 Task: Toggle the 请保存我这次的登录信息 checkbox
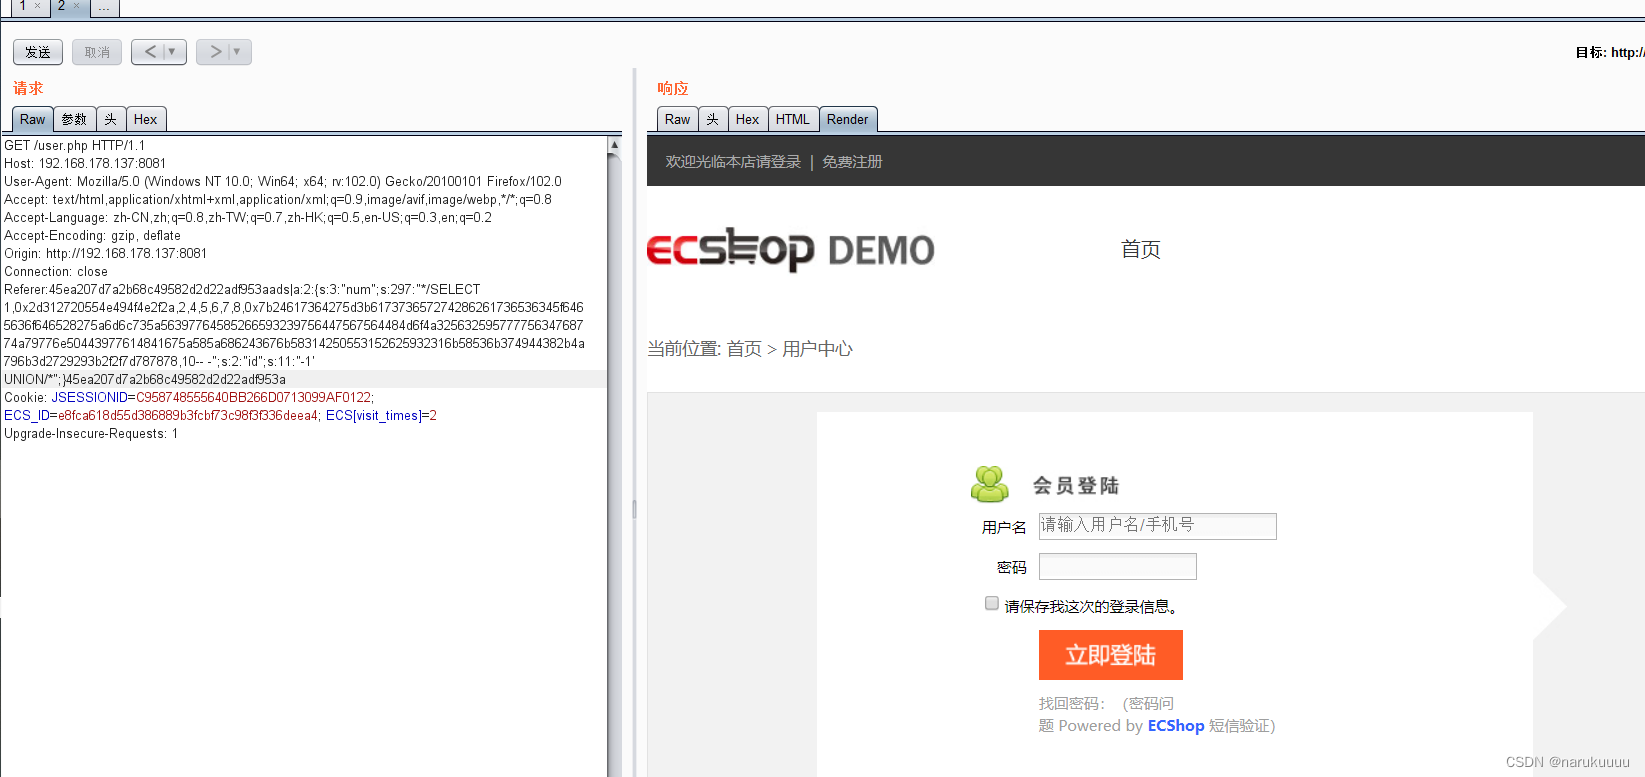pyautogui.click(x=991, y=603)
